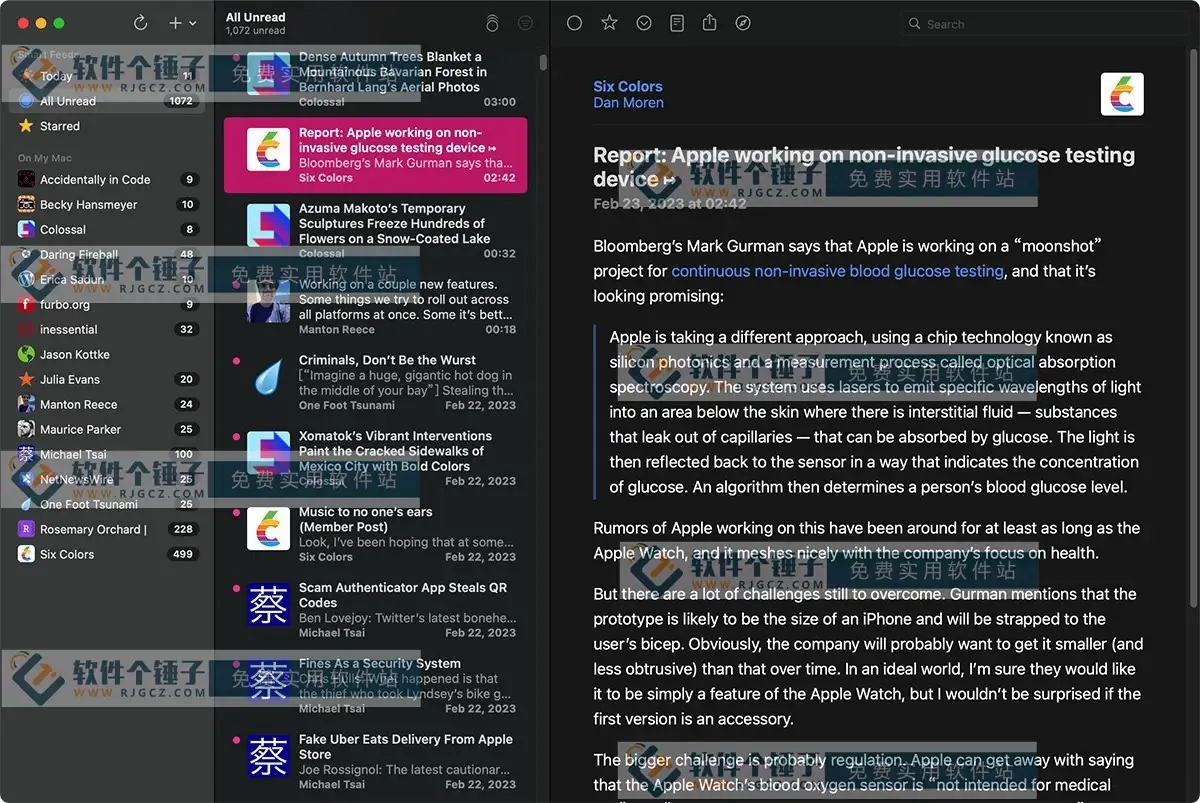This screenshot has width=1200, height=803.
Task: Open the Music to no one's ears post
Action: click(x=376, y=535)
